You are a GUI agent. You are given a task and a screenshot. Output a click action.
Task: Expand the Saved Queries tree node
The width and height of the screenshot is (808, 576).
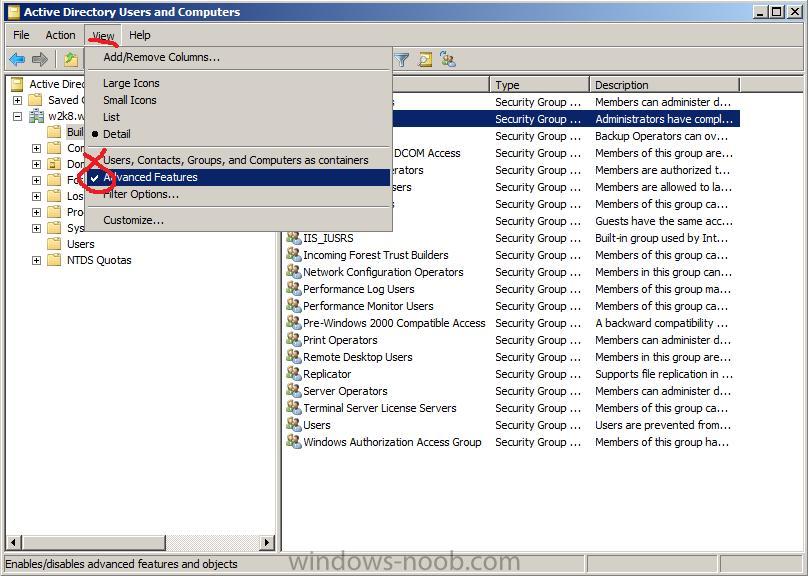(18, 100)
